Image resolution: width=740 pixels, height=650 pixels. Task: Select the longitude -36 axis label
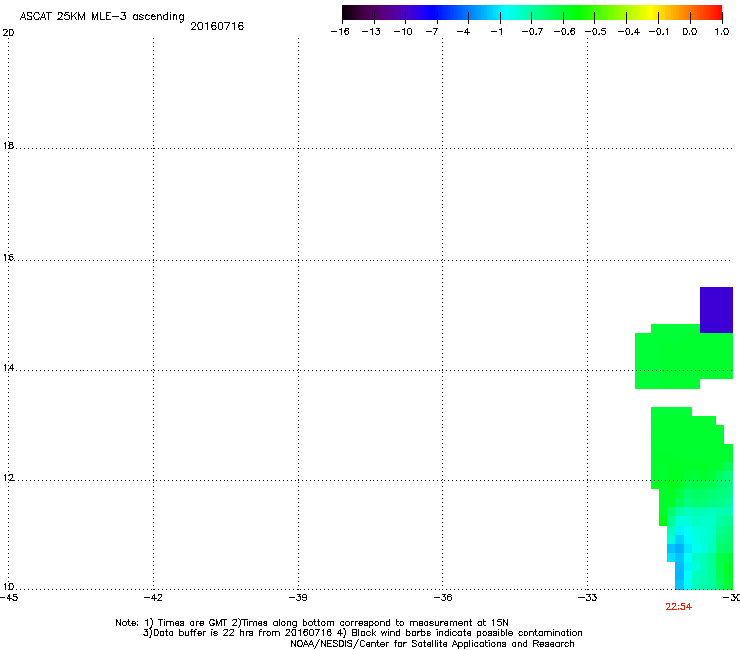[x=443, y=598]
